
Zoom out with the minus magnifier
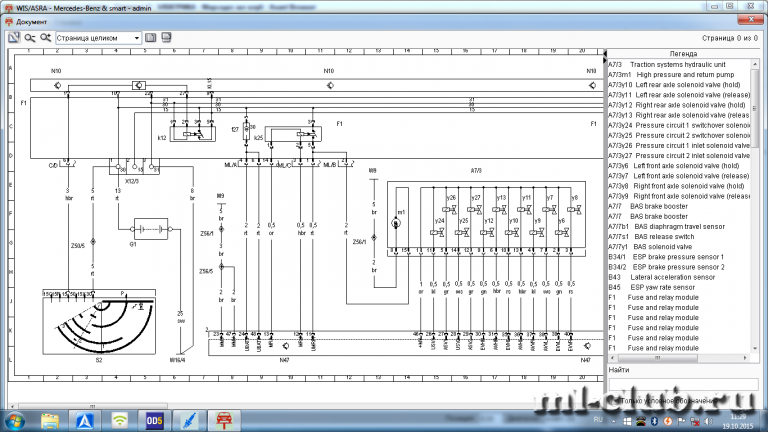click(x=30, y=38)
